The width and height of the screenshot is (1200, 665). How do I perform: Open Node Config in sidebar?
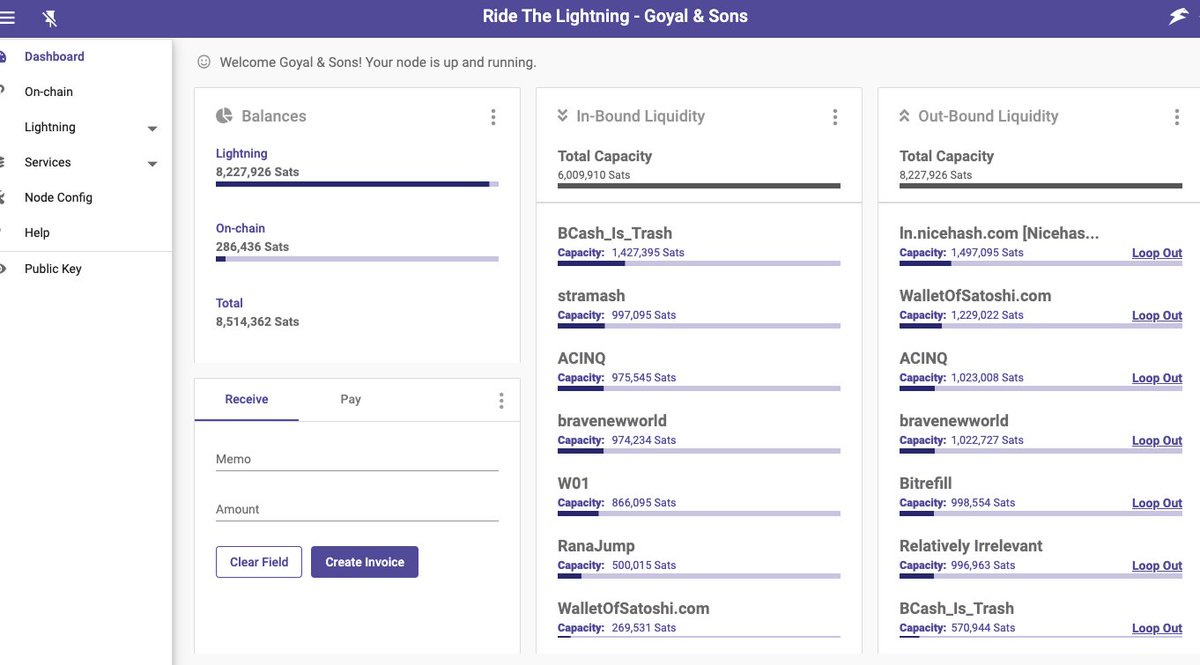(58, 197)
